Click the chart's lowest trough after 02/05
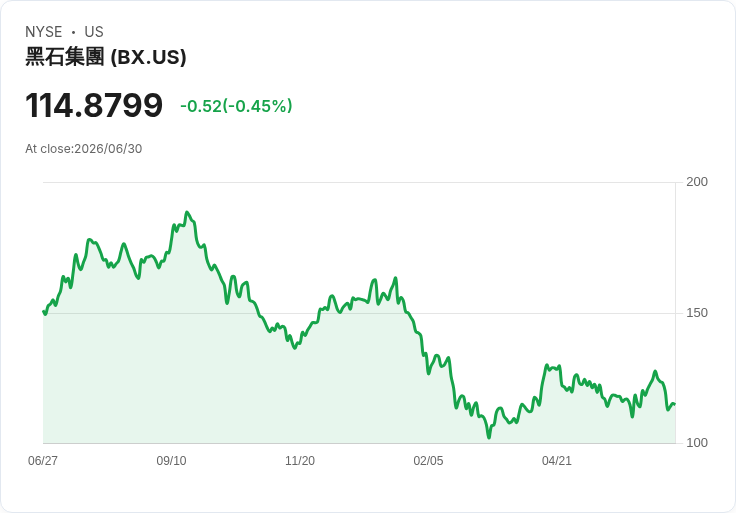 (489, 437)
